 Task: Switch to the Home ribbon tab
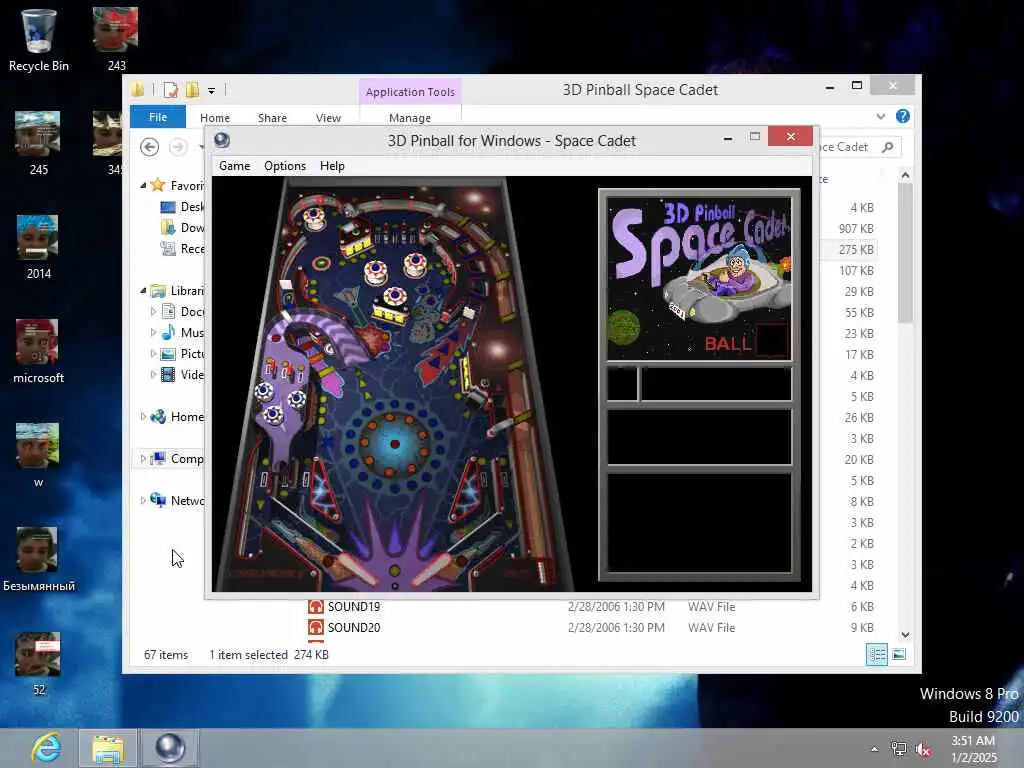pos(215,118)
